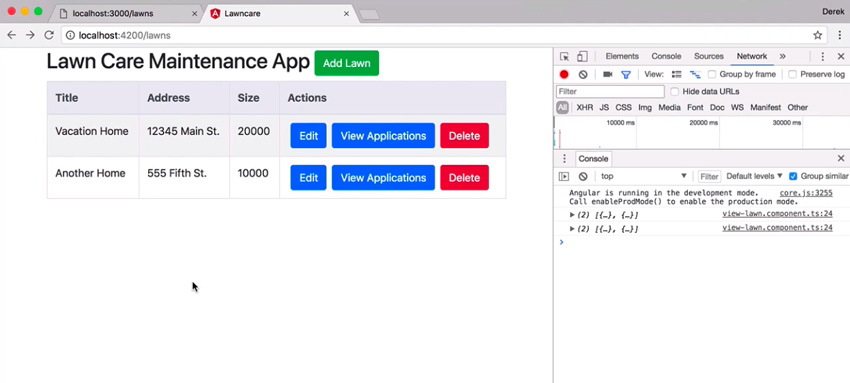Open the Default levels dropdown
The height and width of the screenshot is (383, 850).
[x=755, y=176]
